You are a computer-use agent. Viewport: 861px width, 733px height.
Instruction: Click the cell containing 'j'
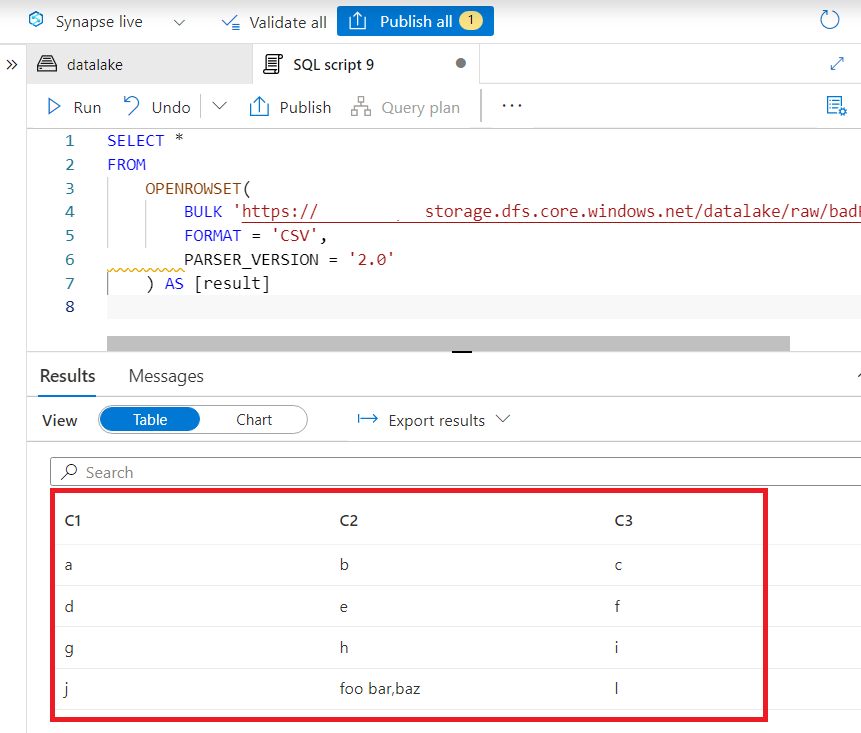(66, 689)
